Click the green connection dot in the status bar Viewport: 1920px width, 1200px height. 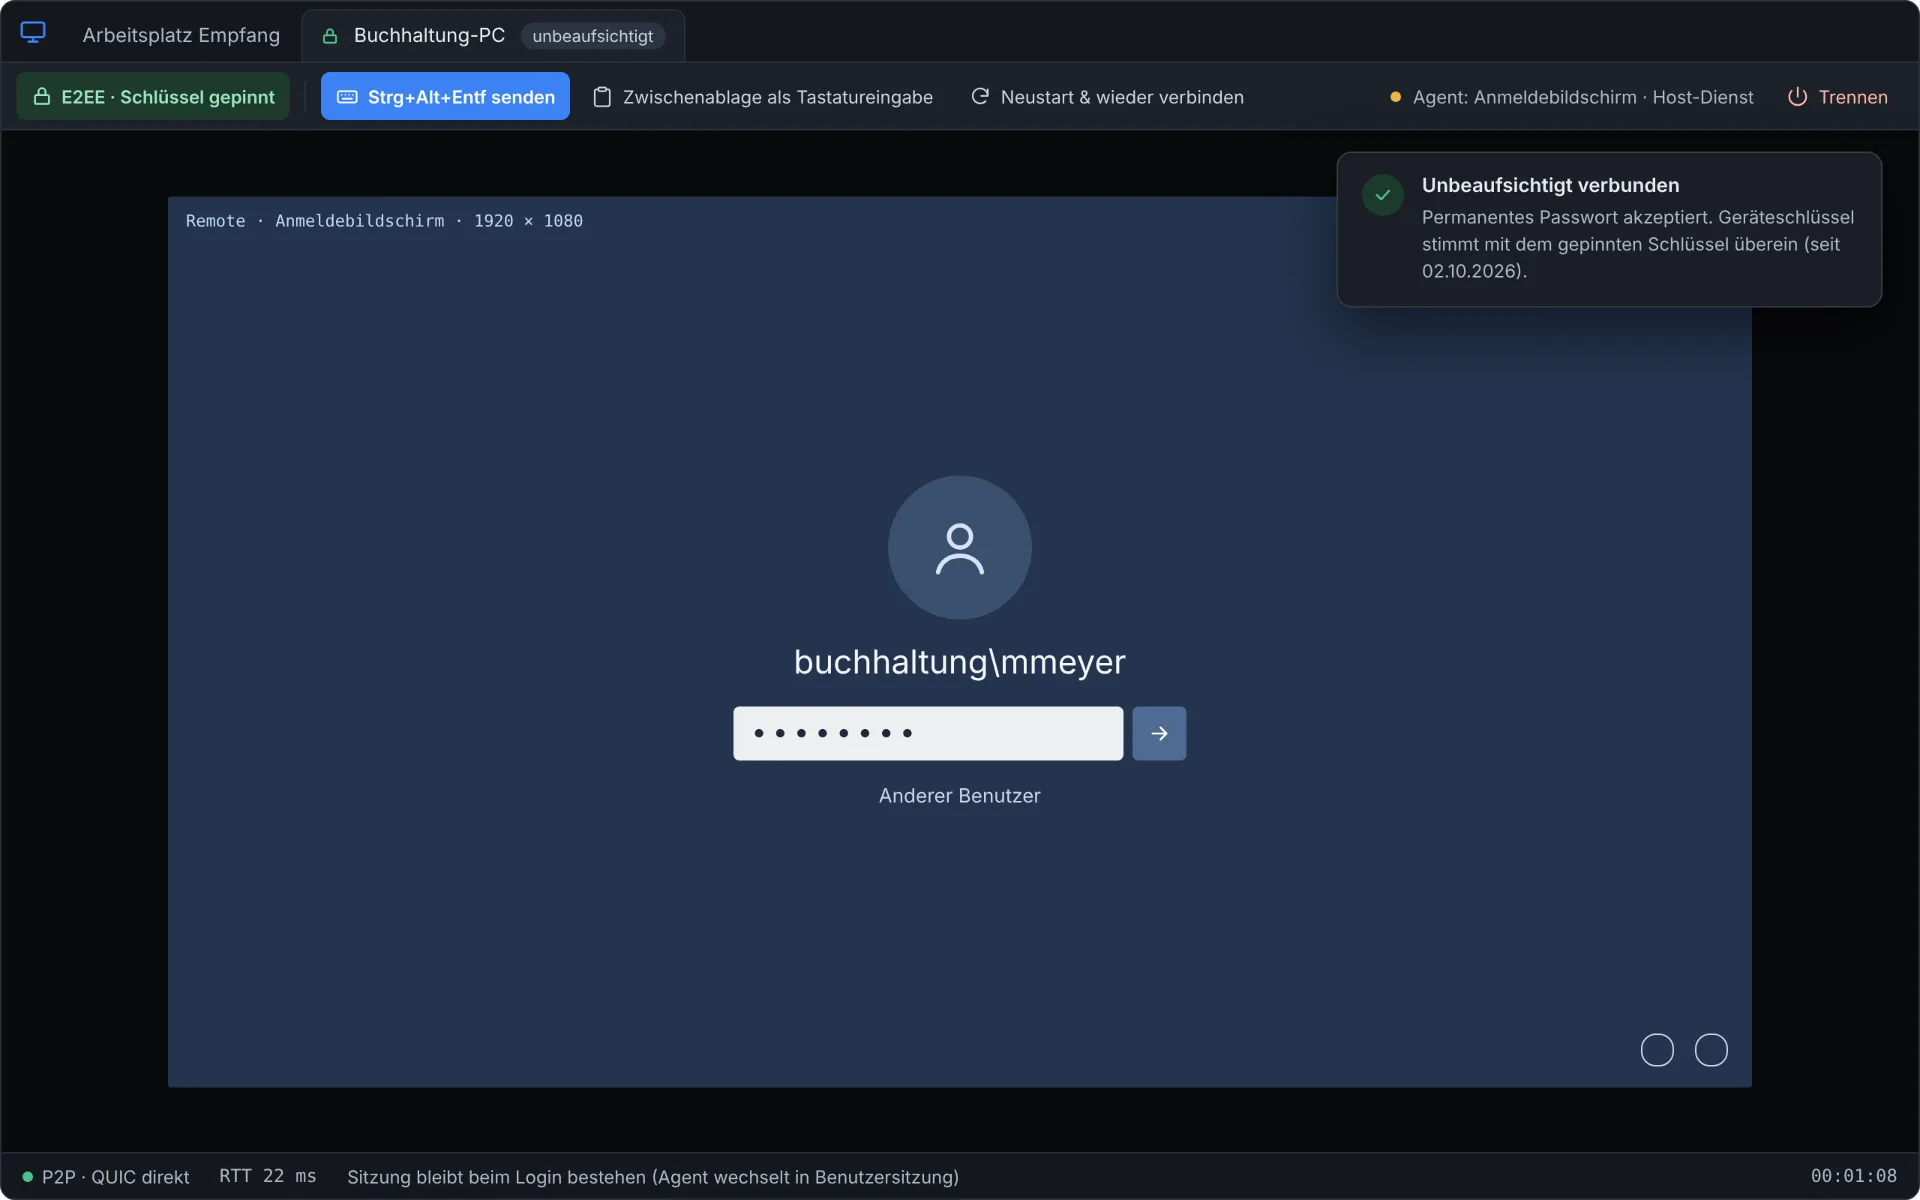(28, 1177)
